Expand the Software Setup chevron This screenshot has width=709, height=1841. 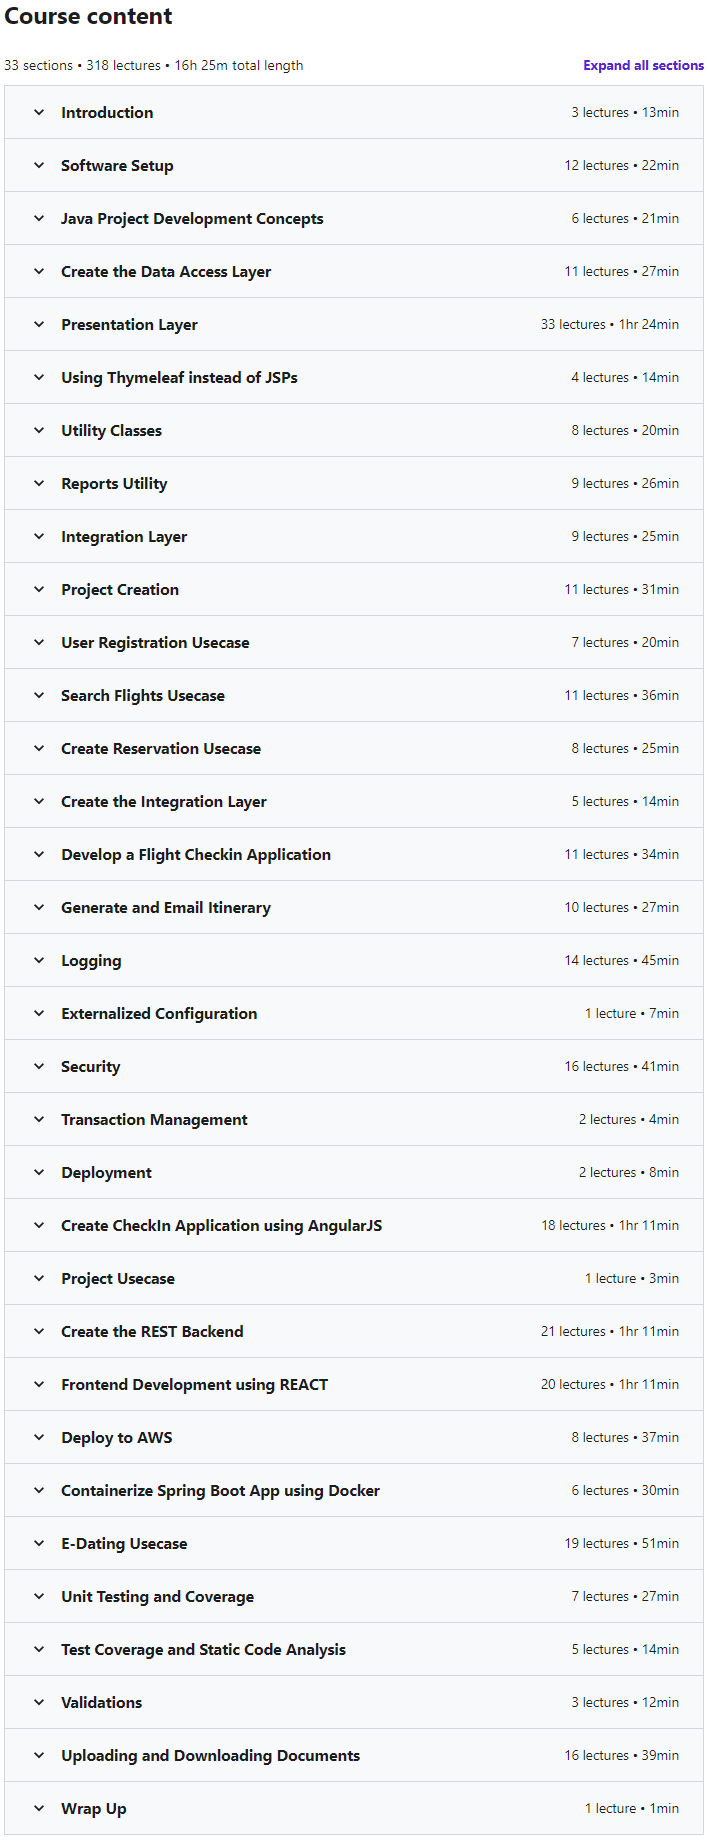tap(39, 165)
